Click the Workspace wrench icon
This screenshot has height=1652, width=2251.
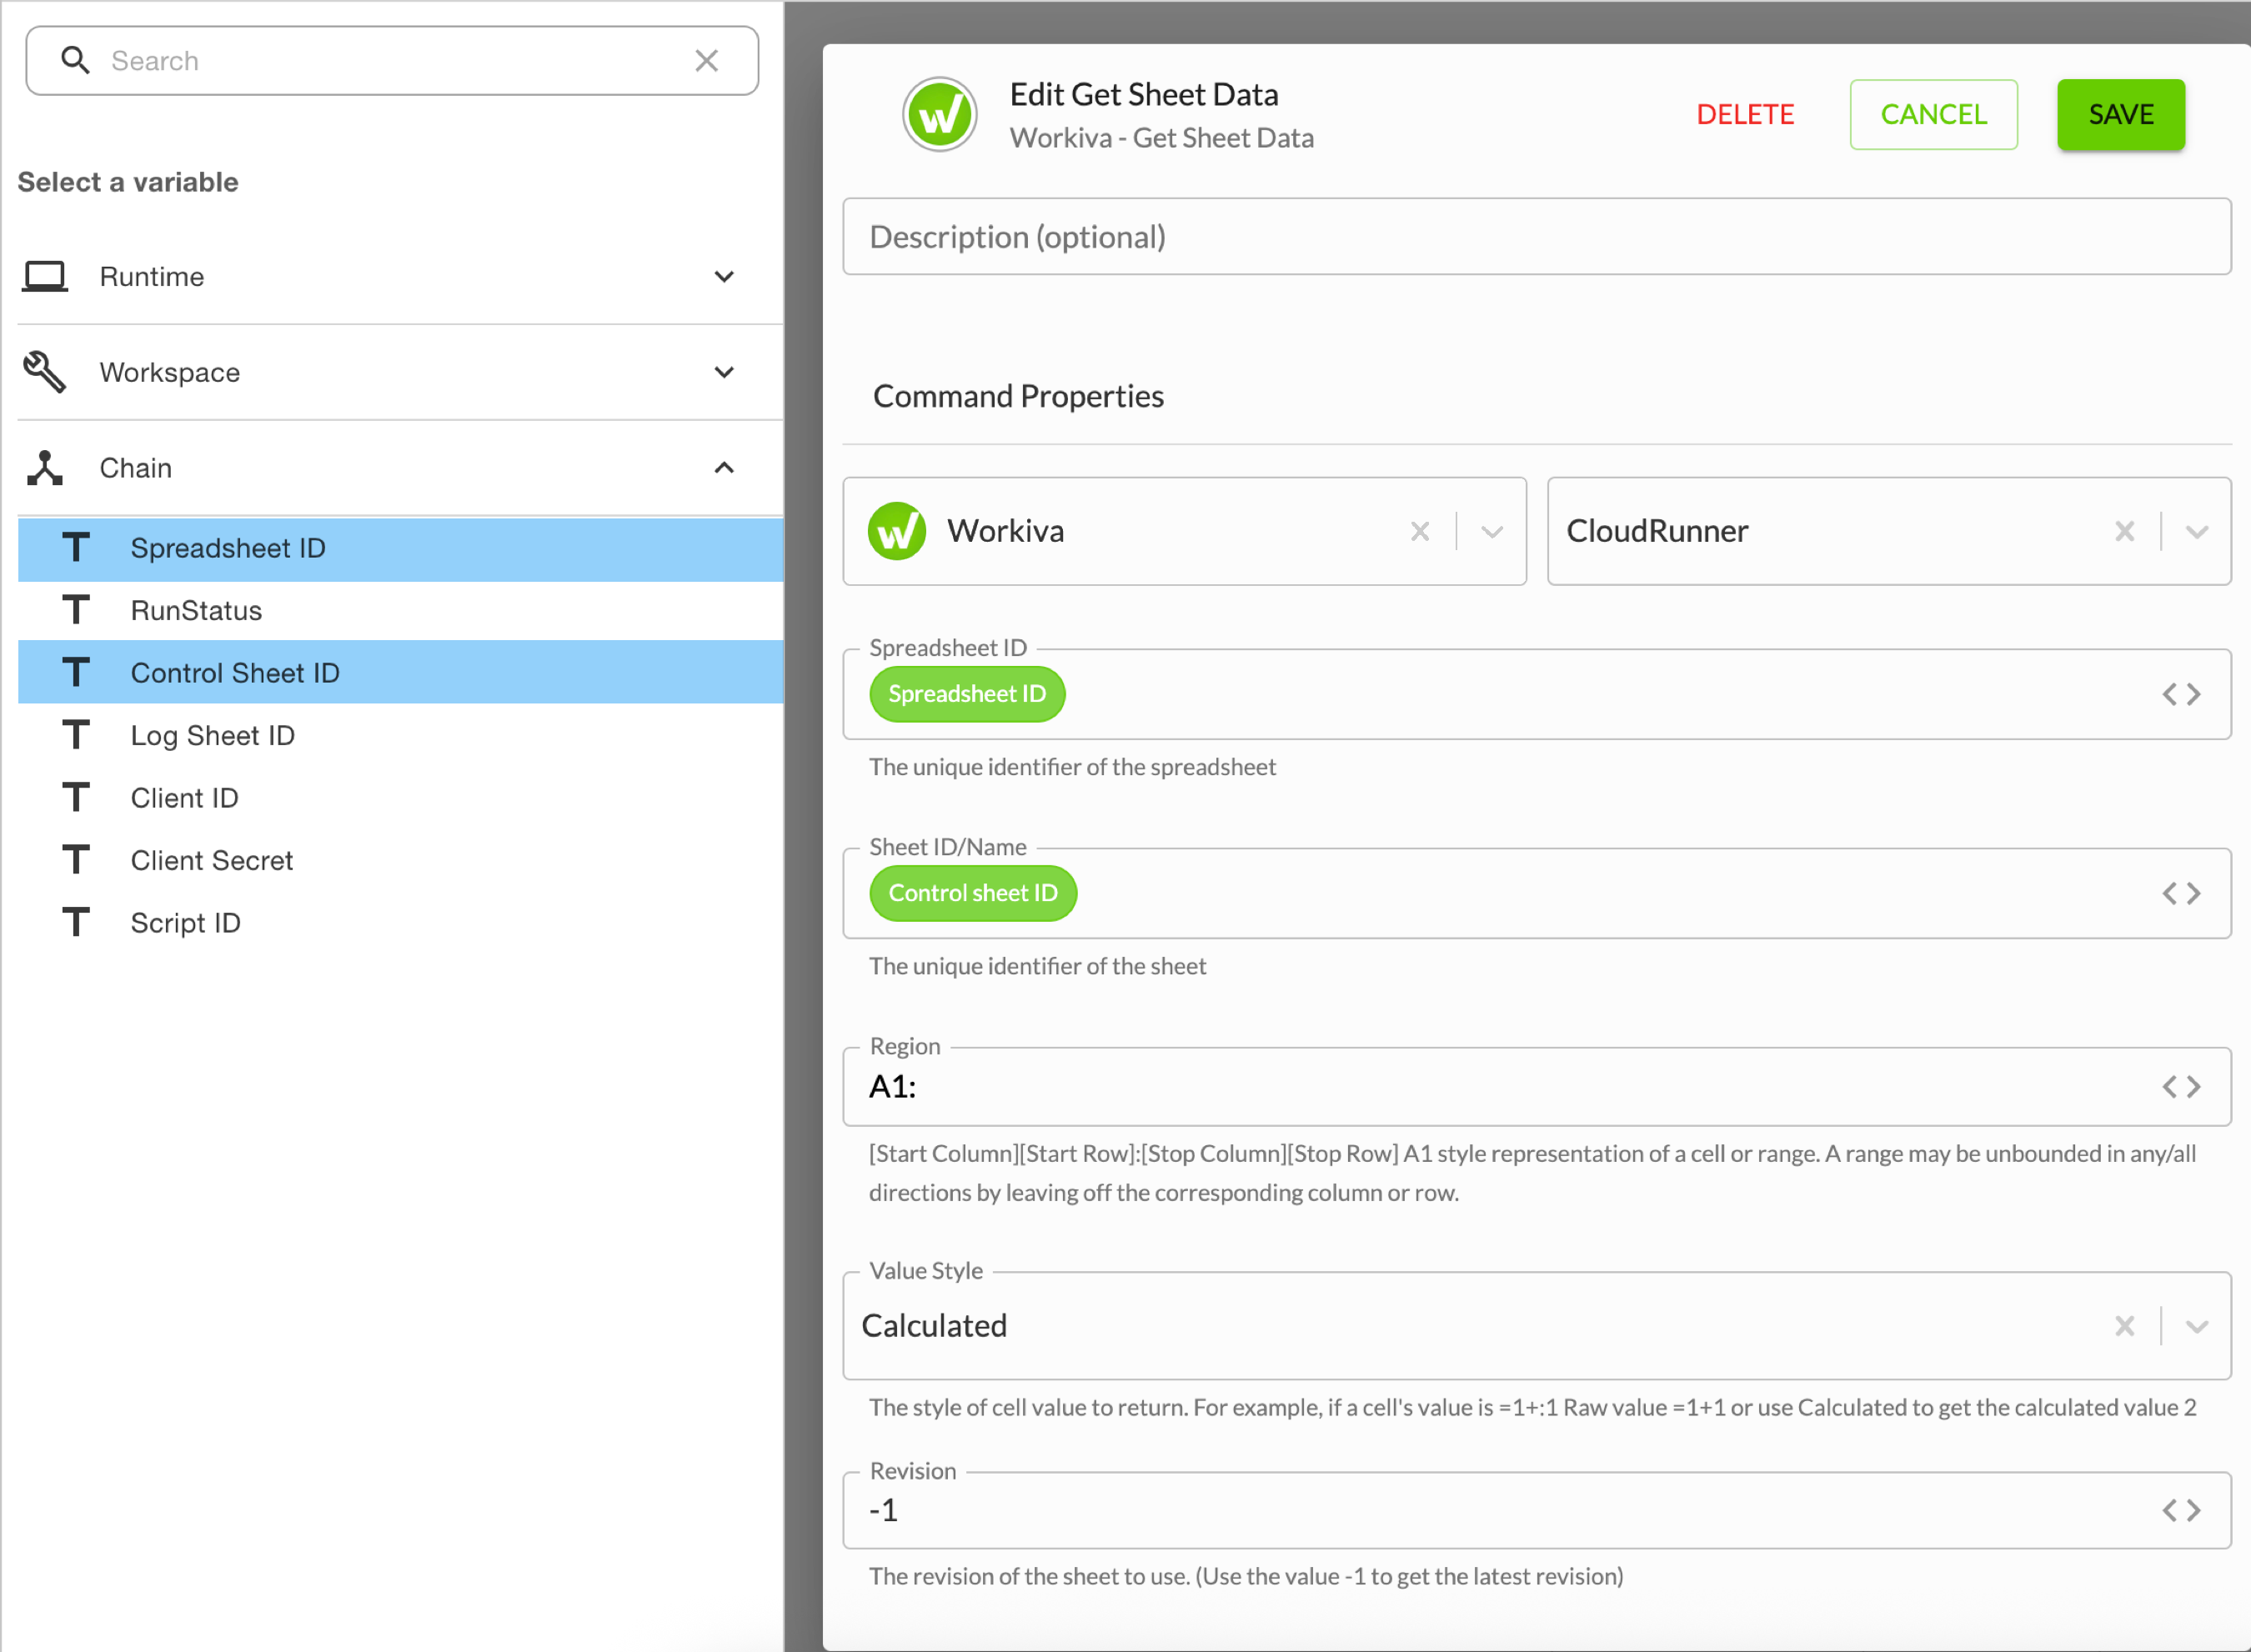pyautogui.click(x=45, y=372)
